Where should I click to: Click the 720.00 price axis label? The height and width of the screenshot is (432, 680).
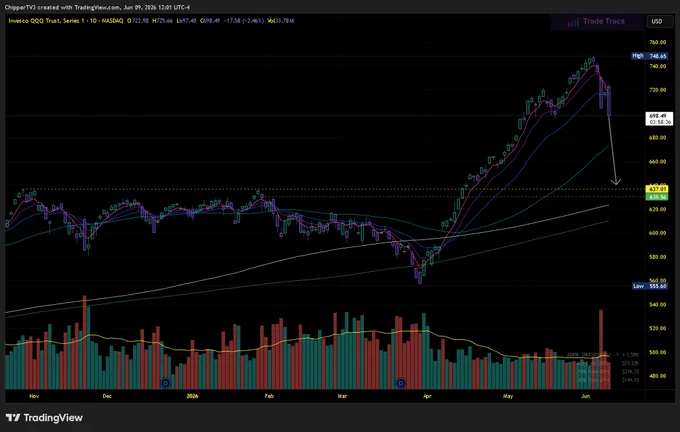click(x=657, y=90)
